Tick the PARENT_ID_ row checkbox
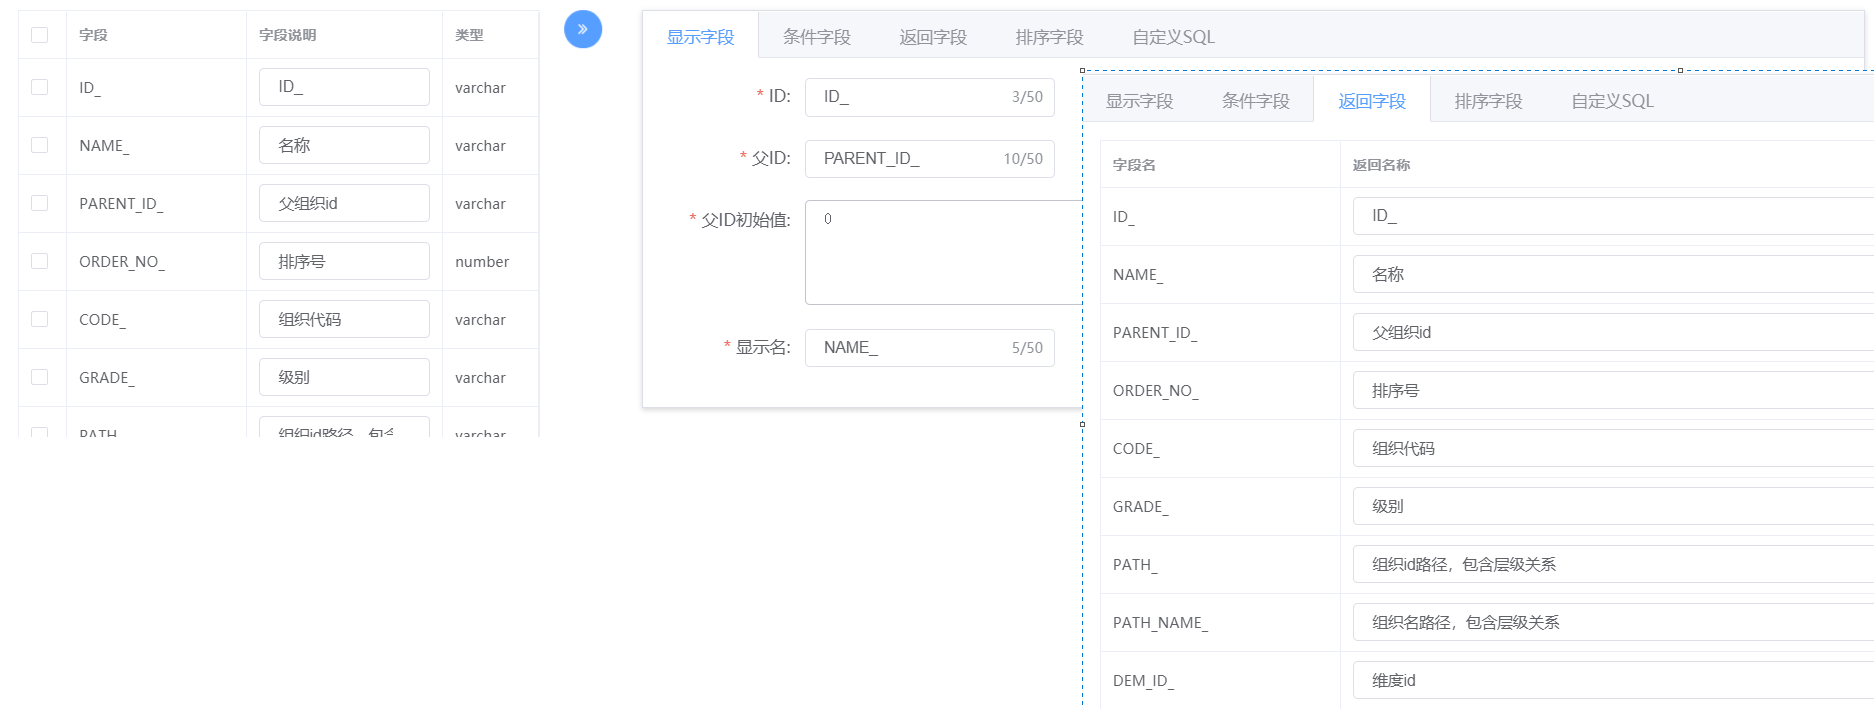The width and height of the screenshot is (1874, 709). coord(40,203)
